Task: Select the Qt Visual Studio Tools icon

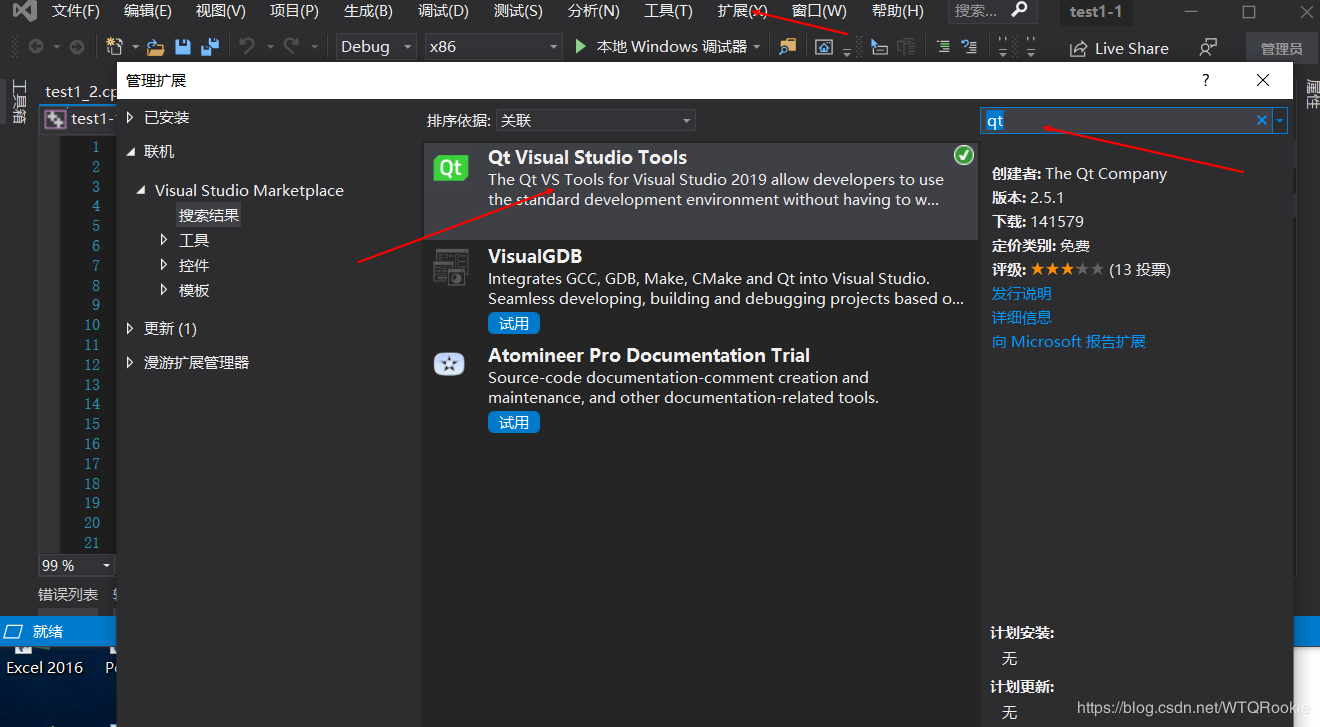Action: pos(451,168)
